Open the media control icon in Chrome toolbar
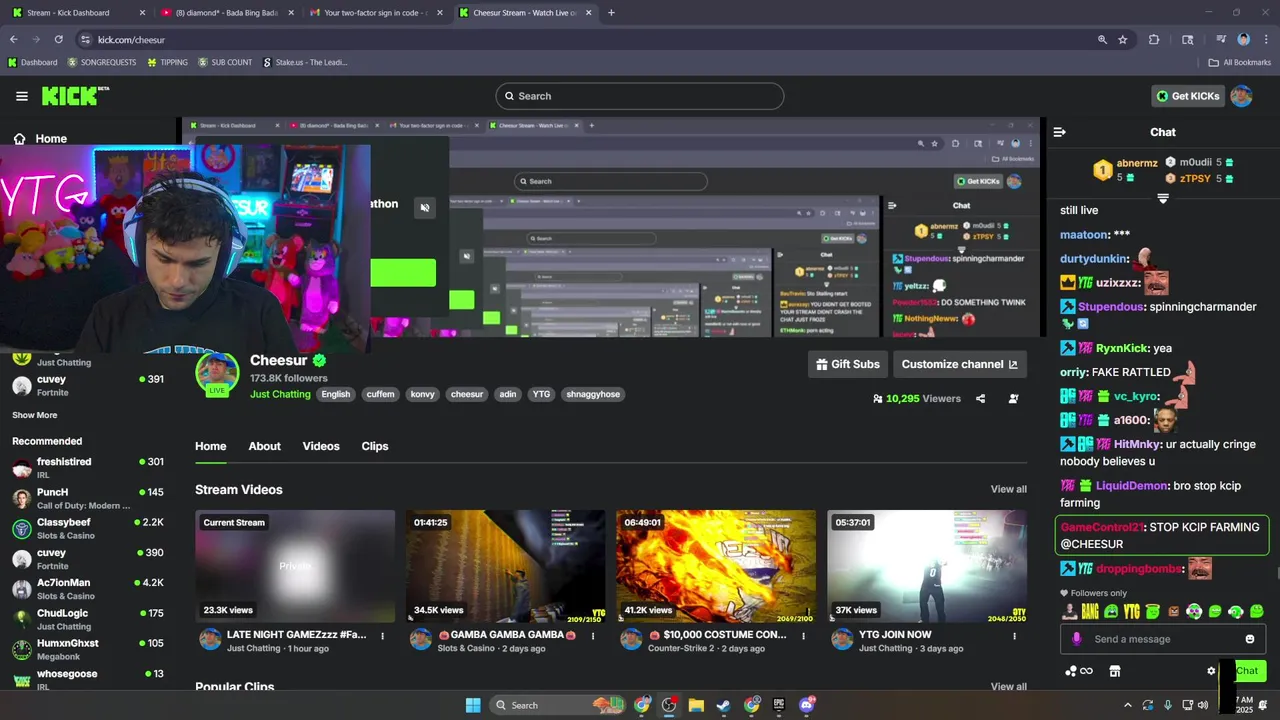 click(x=1221, y=40)
